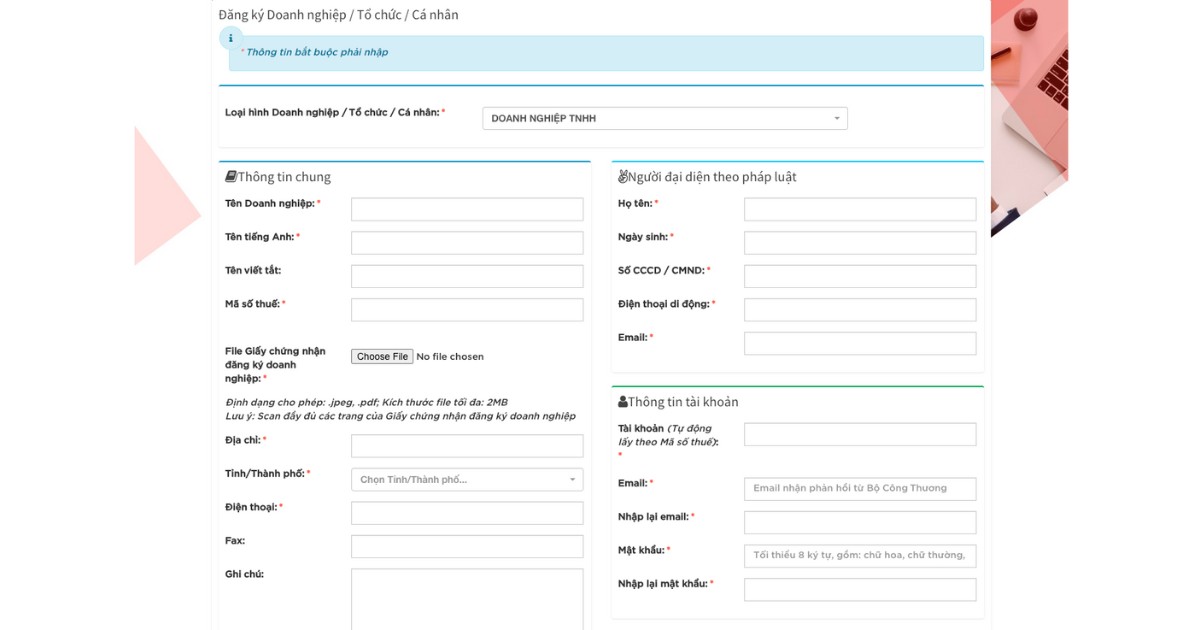Select the Tên viết tắt field
This screenshot has height=630, width=1200.
[466, 277]
